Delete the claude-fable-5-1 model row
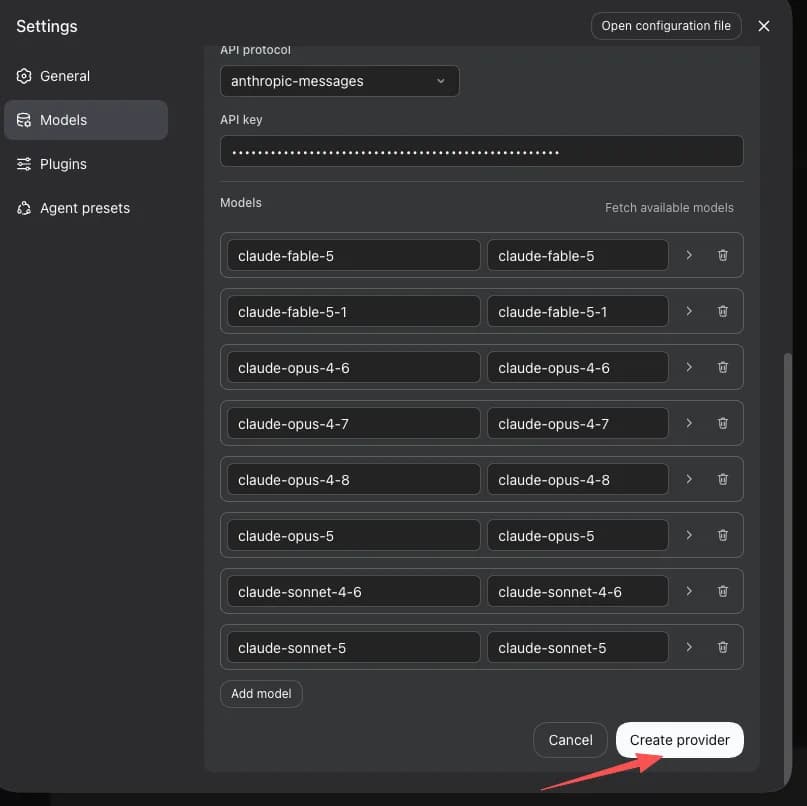 [x=723, y=311]
